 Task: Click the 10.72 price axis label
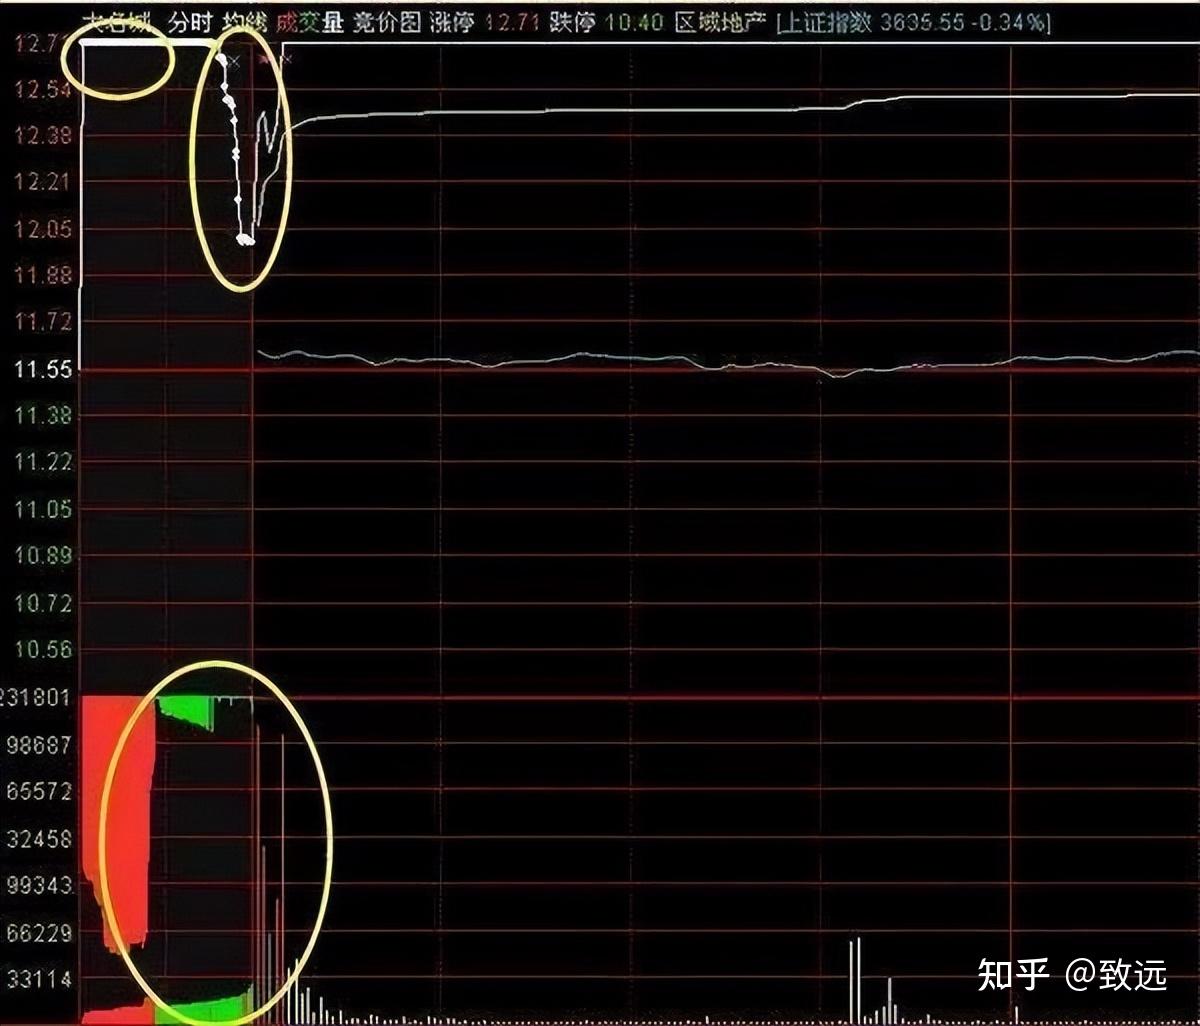[42, 603]
